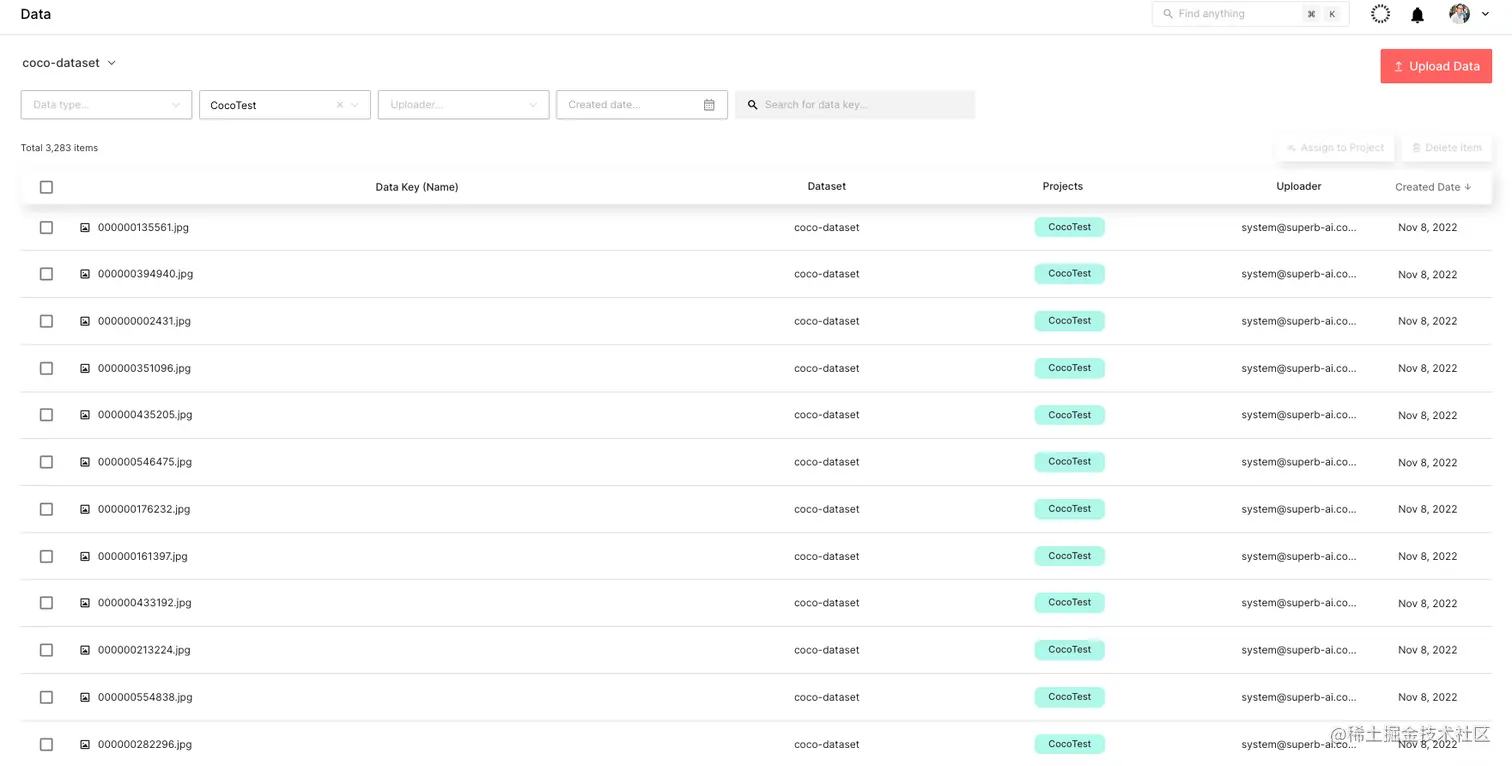The height and width of the screenshot is (766, 1512).
Task: Select all rows with the header checkbox
Action: pos(46,187)
